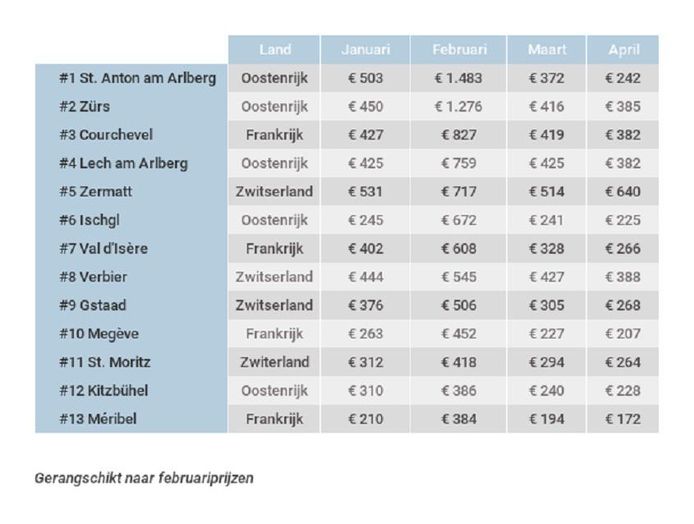Screen dimensions: 694x524
Task: Select Gstaad's February price € 506
Action: (x=459, y=305)
